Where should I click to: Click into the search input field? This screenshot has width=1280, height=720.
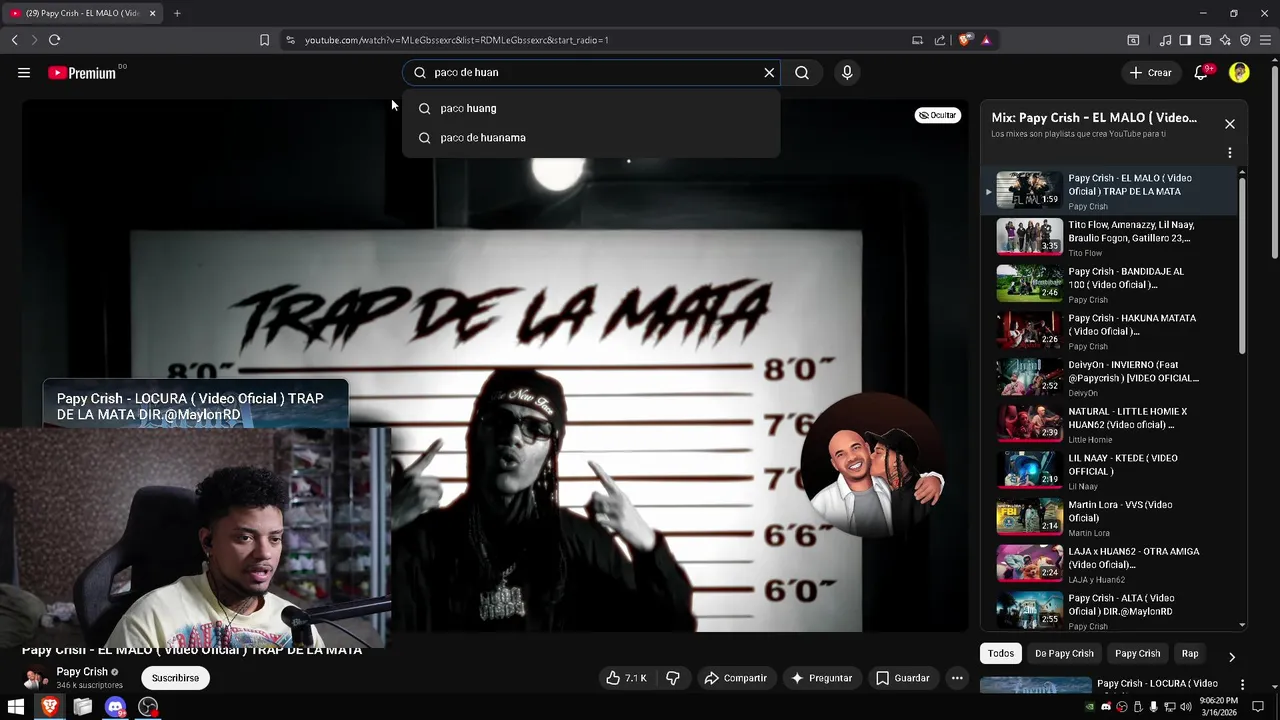point(590,72)
